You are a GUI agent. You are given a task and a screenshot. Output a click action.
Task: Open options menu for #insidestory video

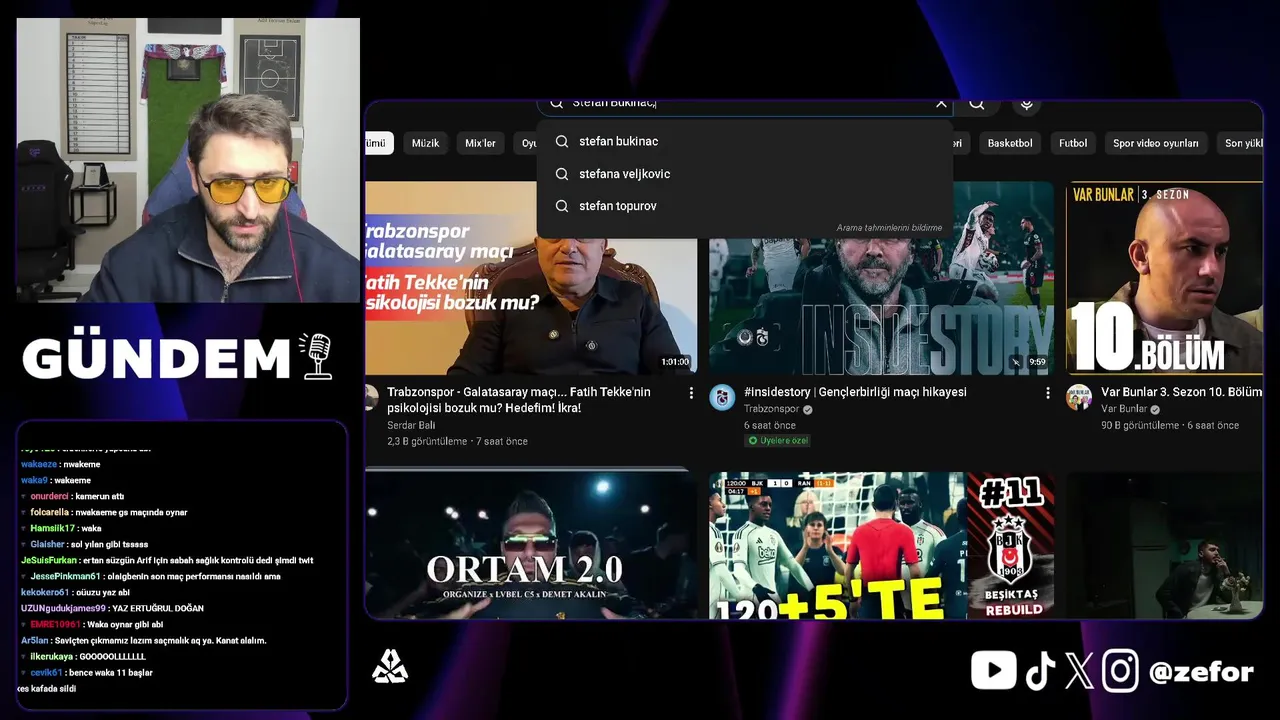pos(1048,394)
